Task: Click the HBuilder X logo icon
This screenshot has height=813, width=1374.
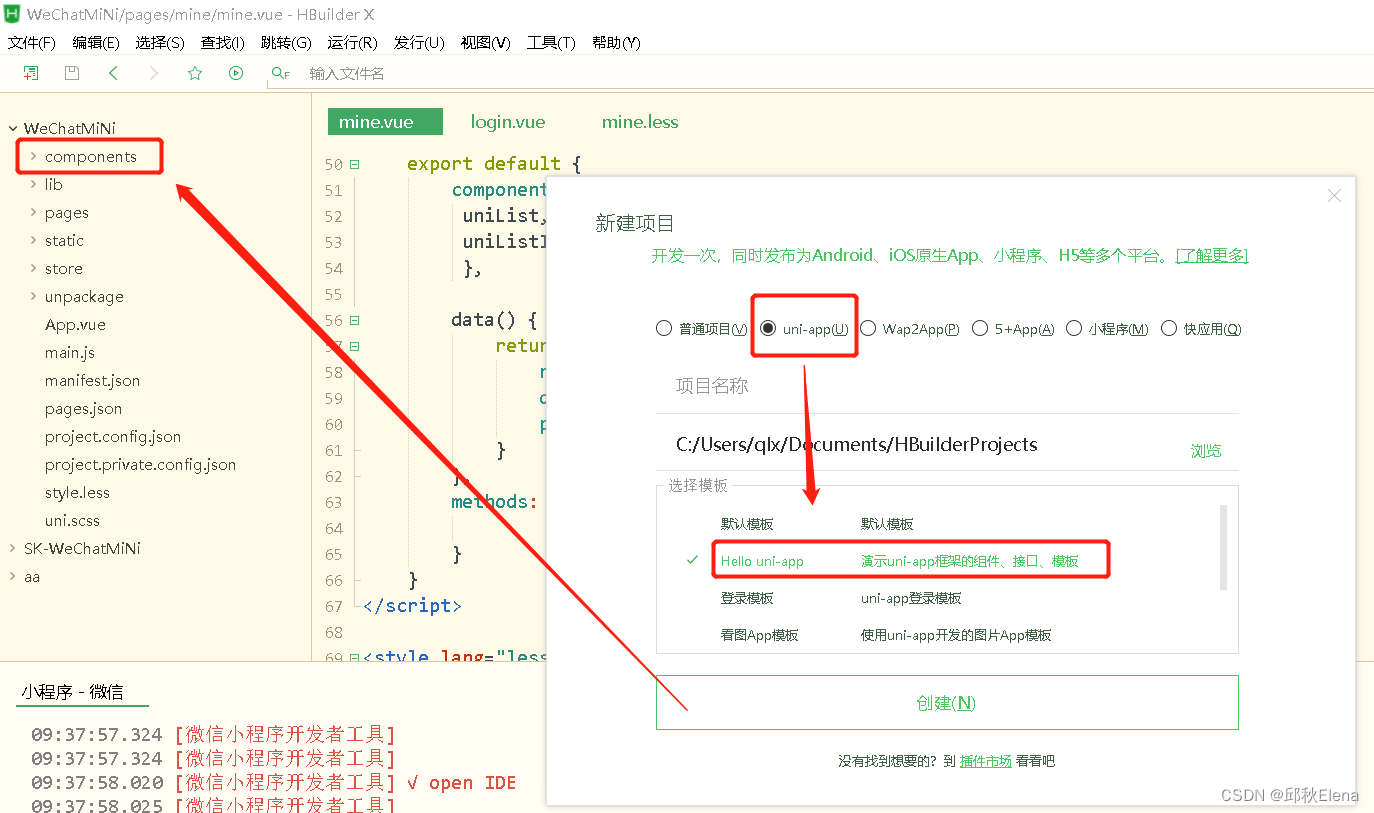Action: pyautogui.click(x=12, y=13)
